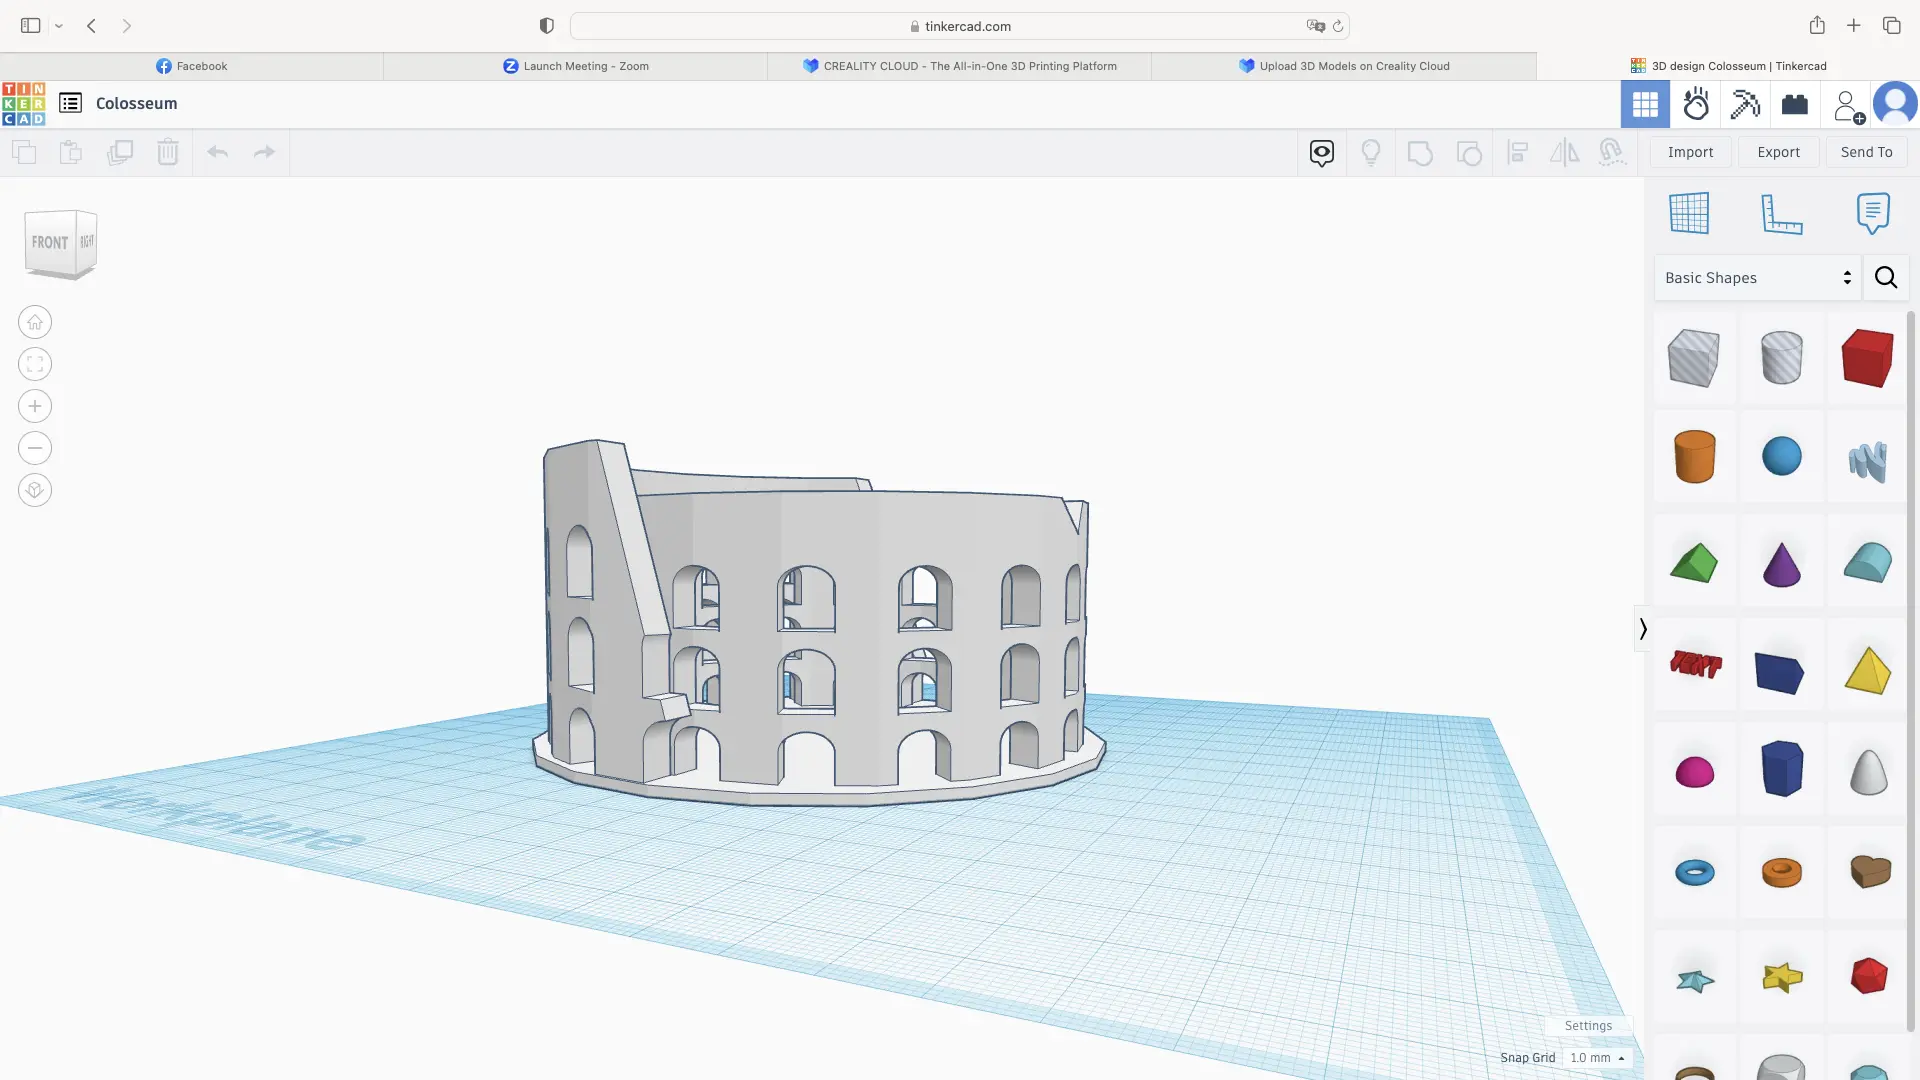The image size is (1920, 1080).
Task: Select the Notes tool in shapes panel
Action: (1873, 213)
